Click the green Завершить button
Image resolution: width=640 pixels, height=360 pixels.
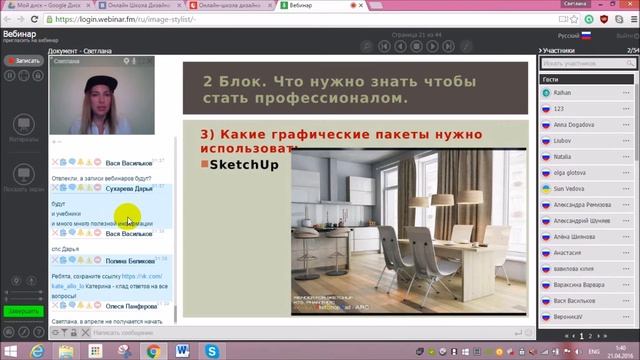tap(24, 311)
